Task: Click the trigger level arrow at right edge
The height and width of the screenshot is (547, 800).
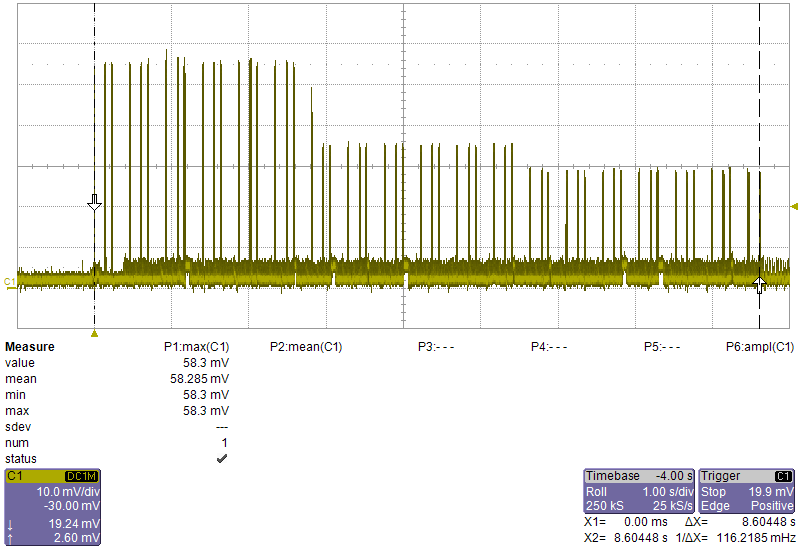Action: click(x=794, y=207)
